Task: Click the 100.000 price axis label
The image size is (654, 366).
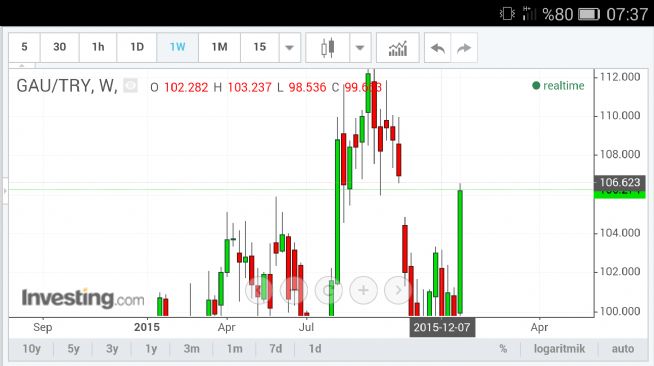Action: click(620, 311)
